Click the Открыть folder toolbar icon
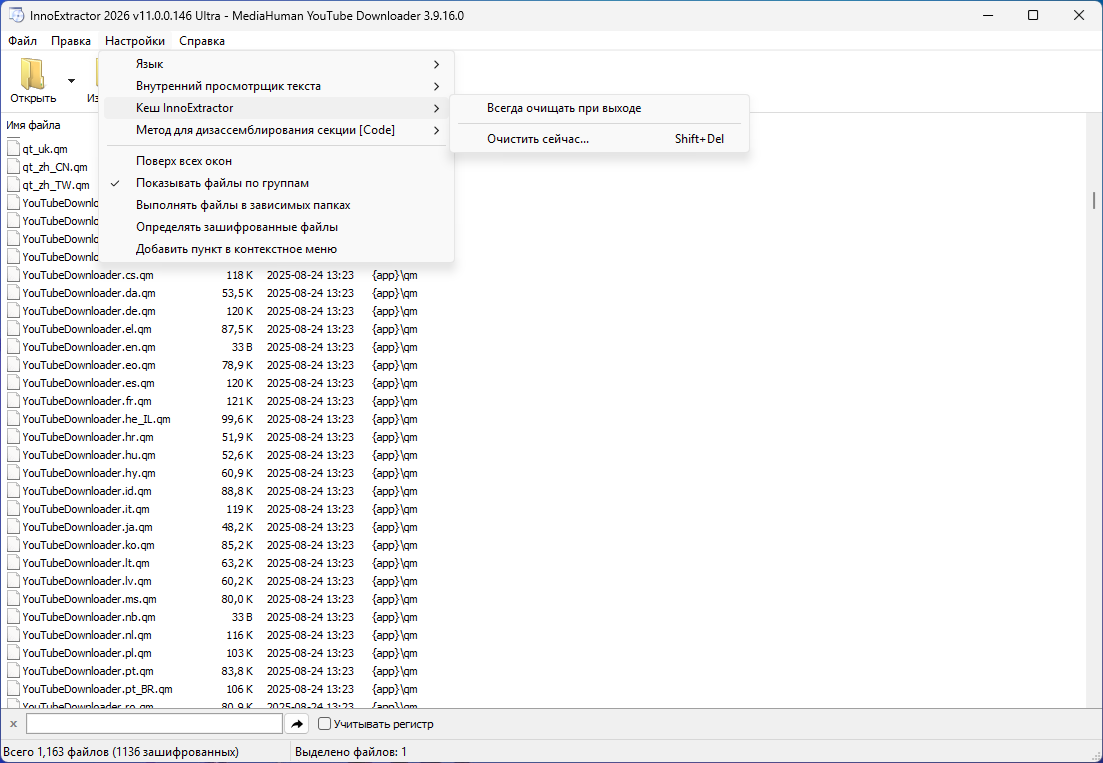 [x=32, y=74]
